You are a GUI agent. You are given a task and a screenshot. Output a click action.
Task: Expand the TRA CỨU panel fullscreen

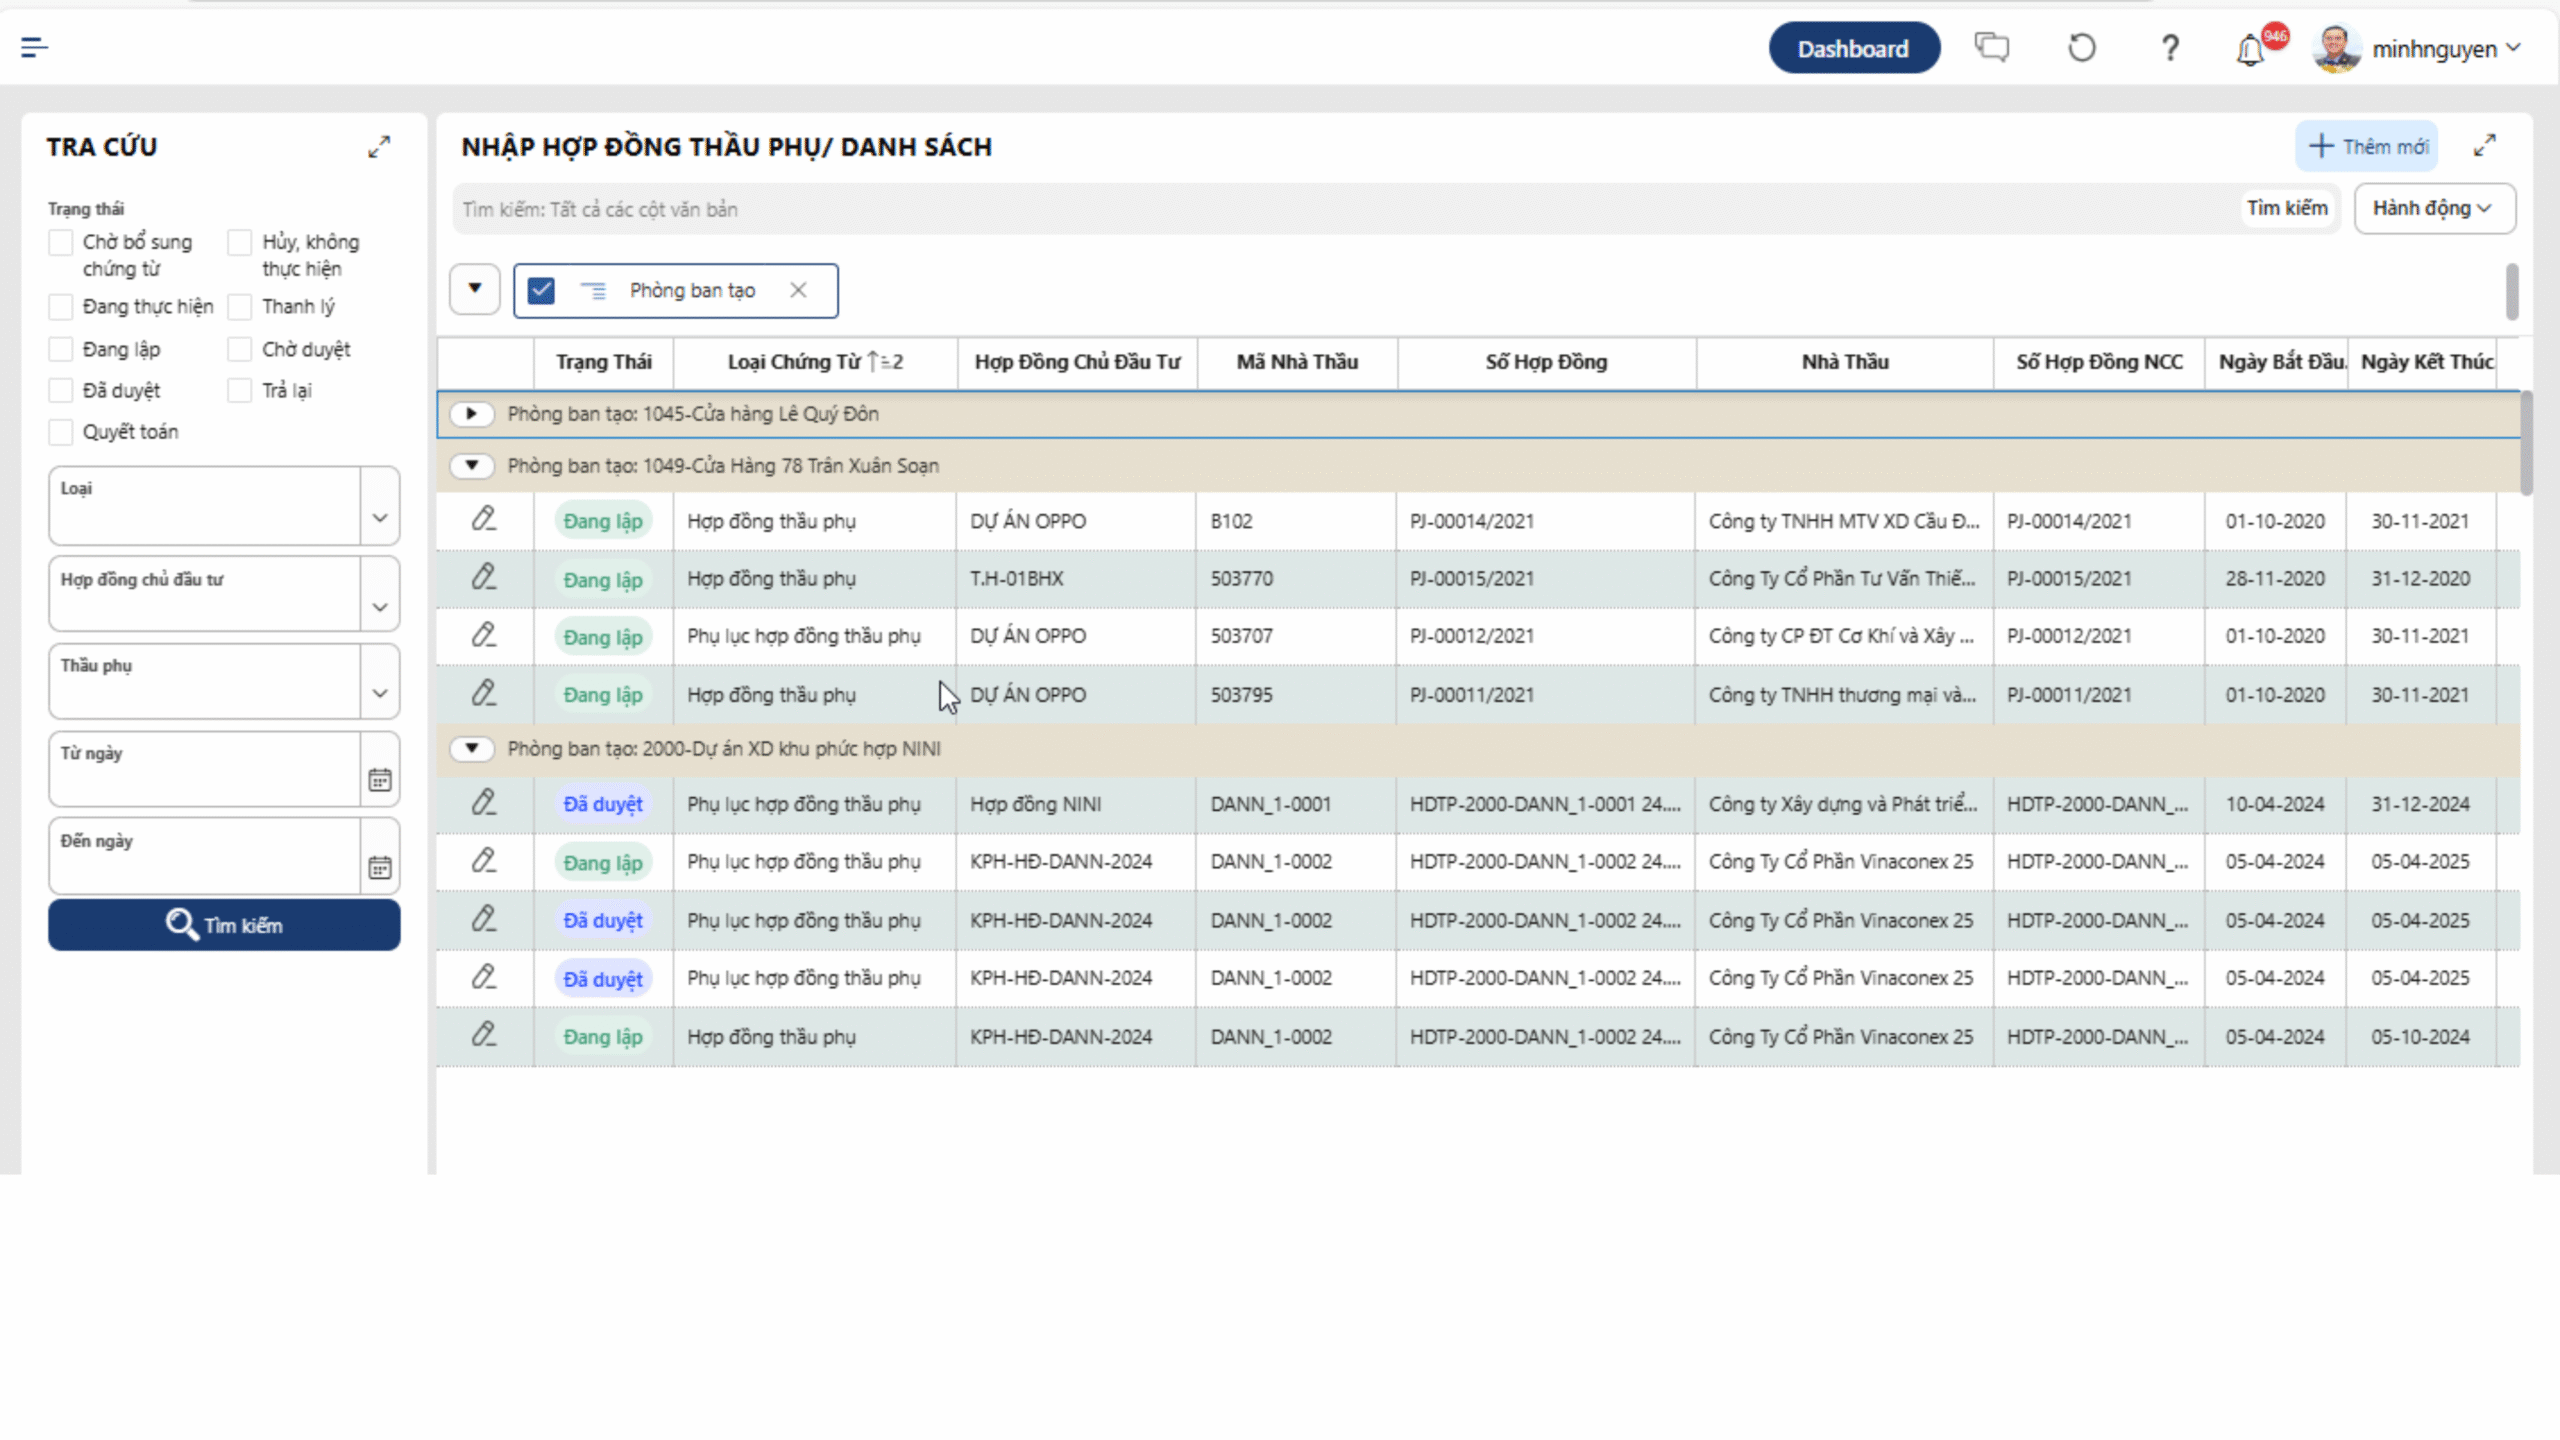point(379,147)
